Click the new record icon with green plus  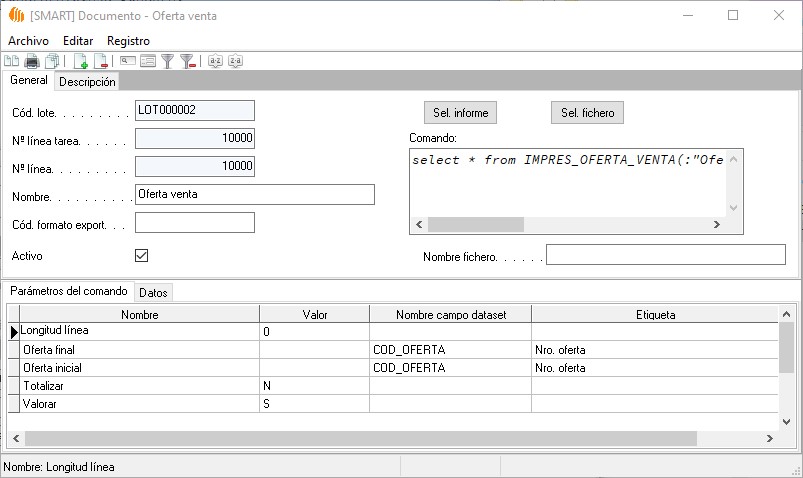[81, 61]
